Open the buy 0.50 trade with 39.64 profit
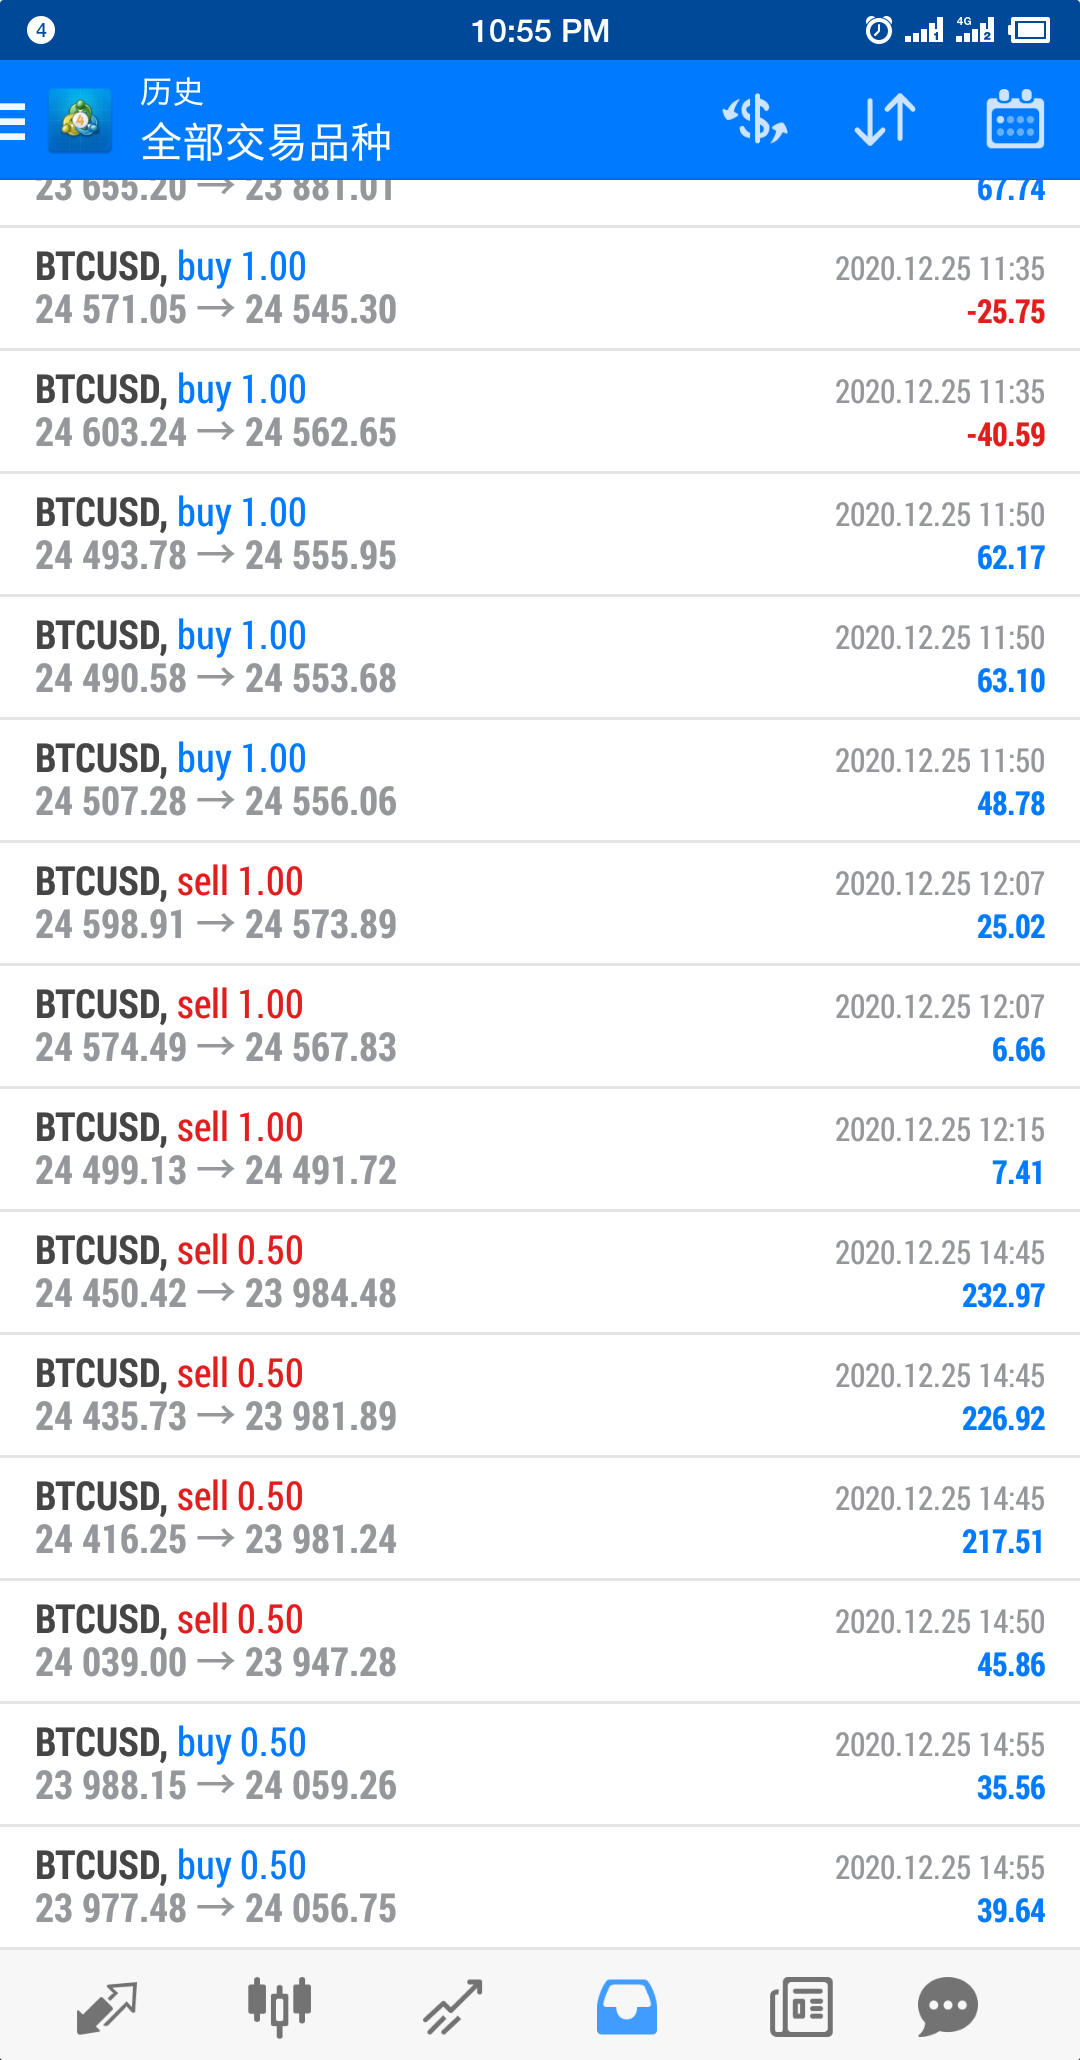This screenshot has width=1080, height=2060. pos(540,1888)
